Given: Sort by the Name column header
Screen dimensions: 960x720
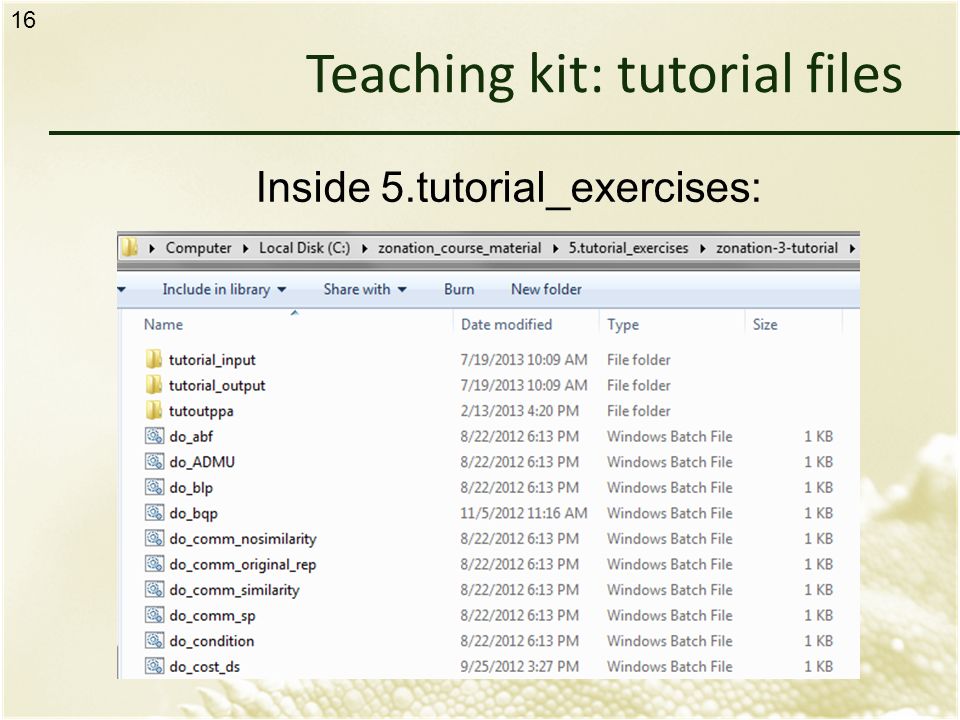Looking at the screenshot, I should pyautogui.click(x=163, y=324).
